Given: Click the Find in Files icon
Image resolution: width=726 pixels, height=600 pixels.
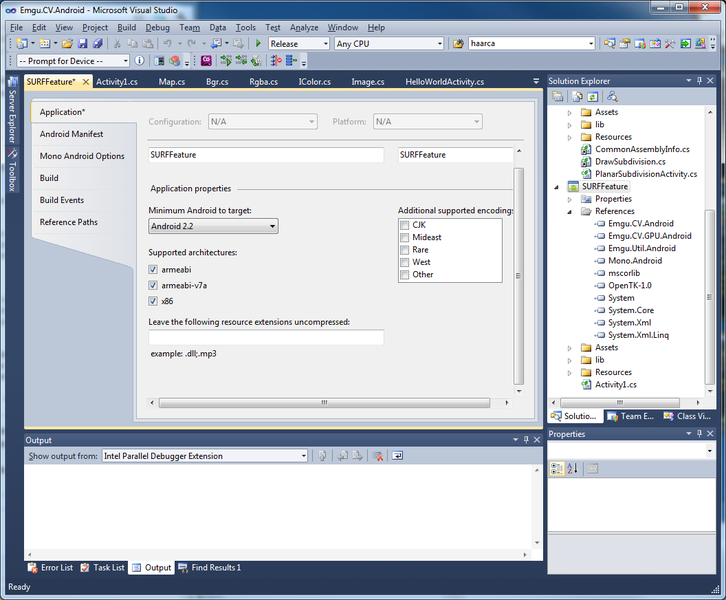Looking at the screenshot, I should pos(458,44).
